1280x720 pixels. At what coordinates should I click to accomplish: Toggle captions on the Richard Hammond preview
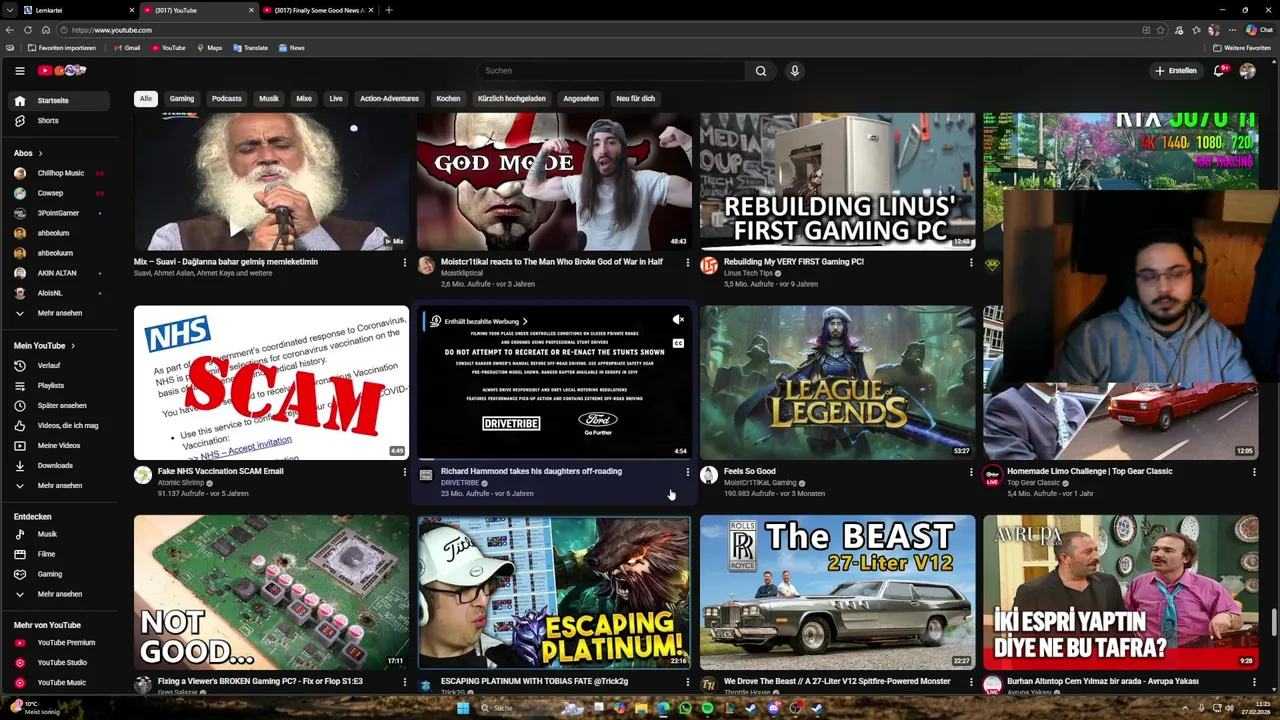[x=678, y=343]
